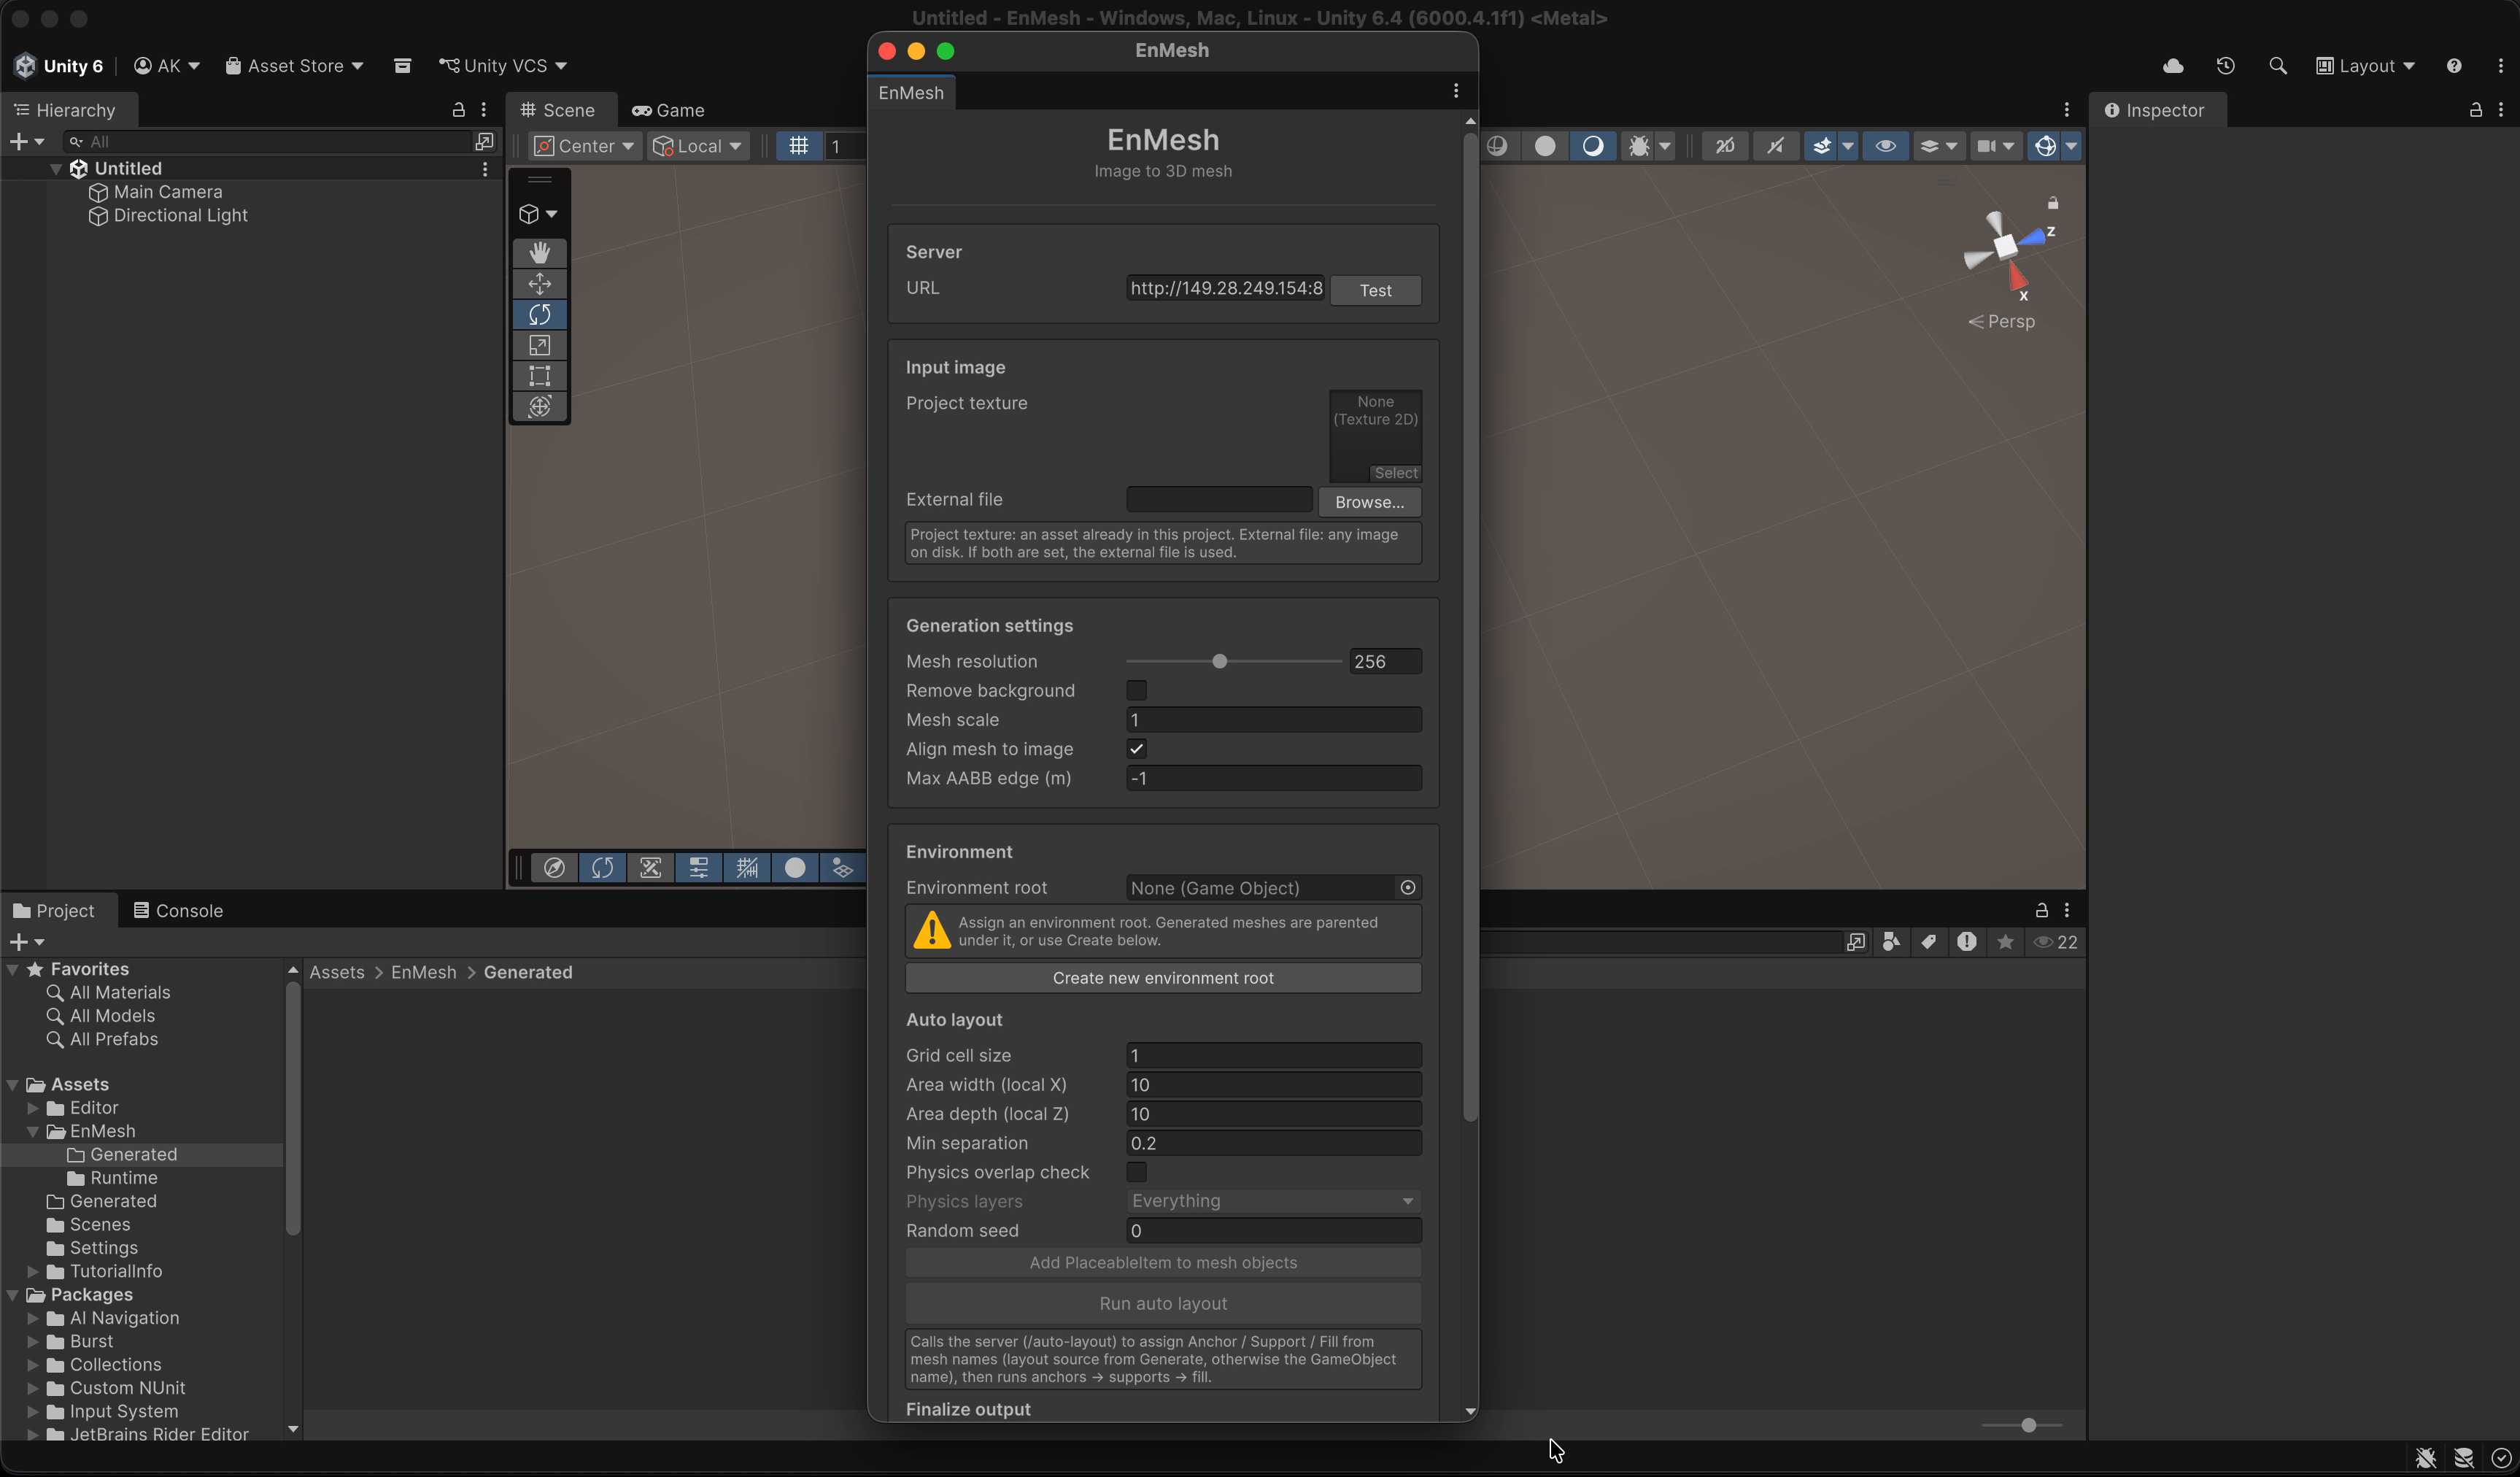Viewport: 2520px width, 1477px height.
Task: Click the server Test button
Action: point(1375,290)
